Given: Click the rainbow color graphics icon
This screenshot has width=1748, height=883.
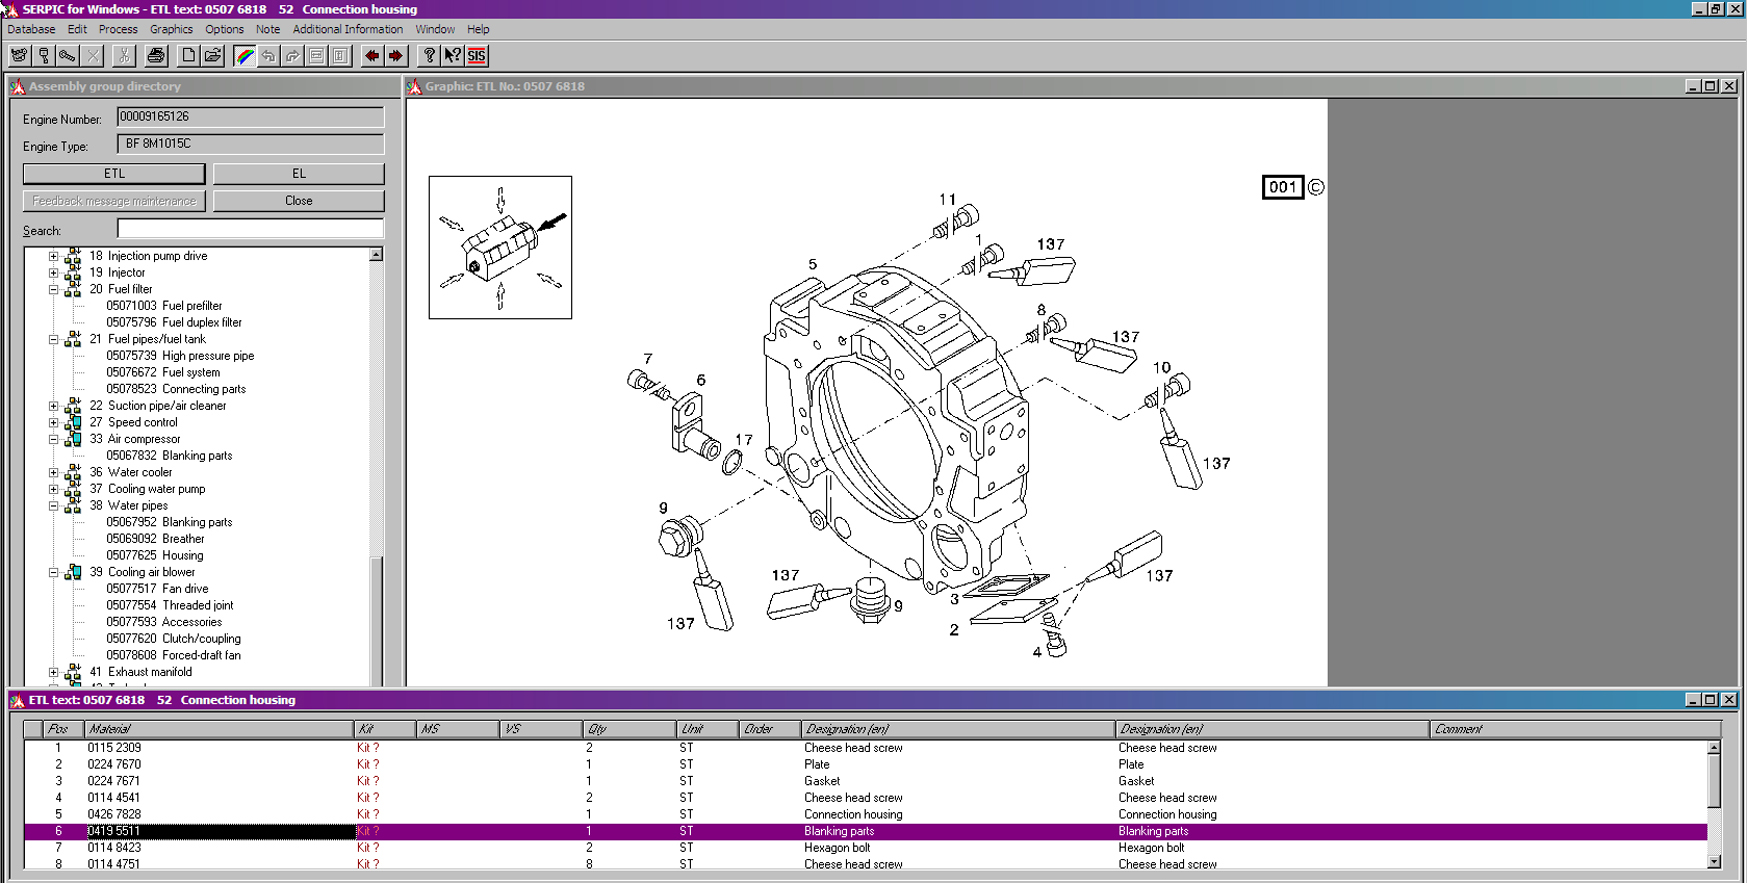Looking at the screenshot, I should tap(244, 56).
